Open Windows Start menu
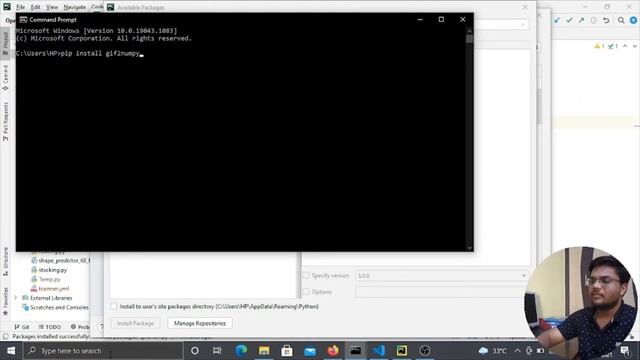This screenshot has width=640, height=360. (x=11, y=351)
